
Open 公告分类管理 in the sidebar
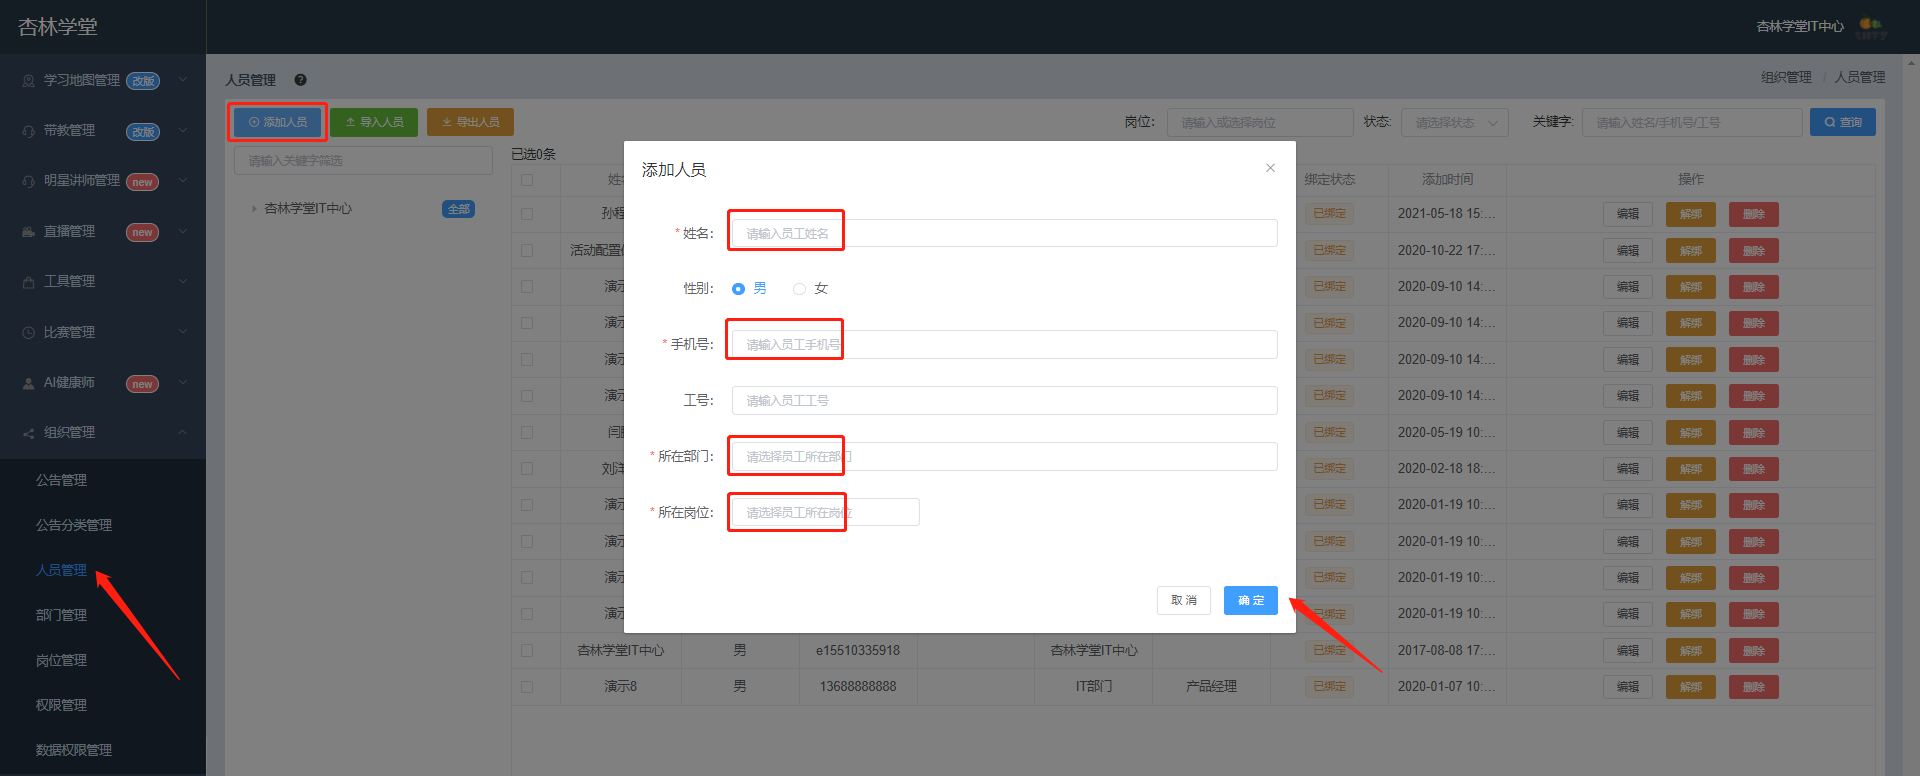[x=74, y=525]
